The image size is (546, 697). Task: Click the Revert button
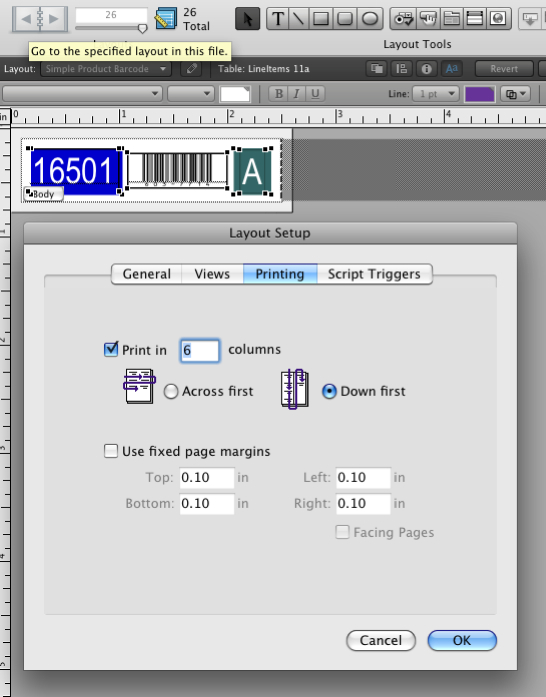pos(504,69)
